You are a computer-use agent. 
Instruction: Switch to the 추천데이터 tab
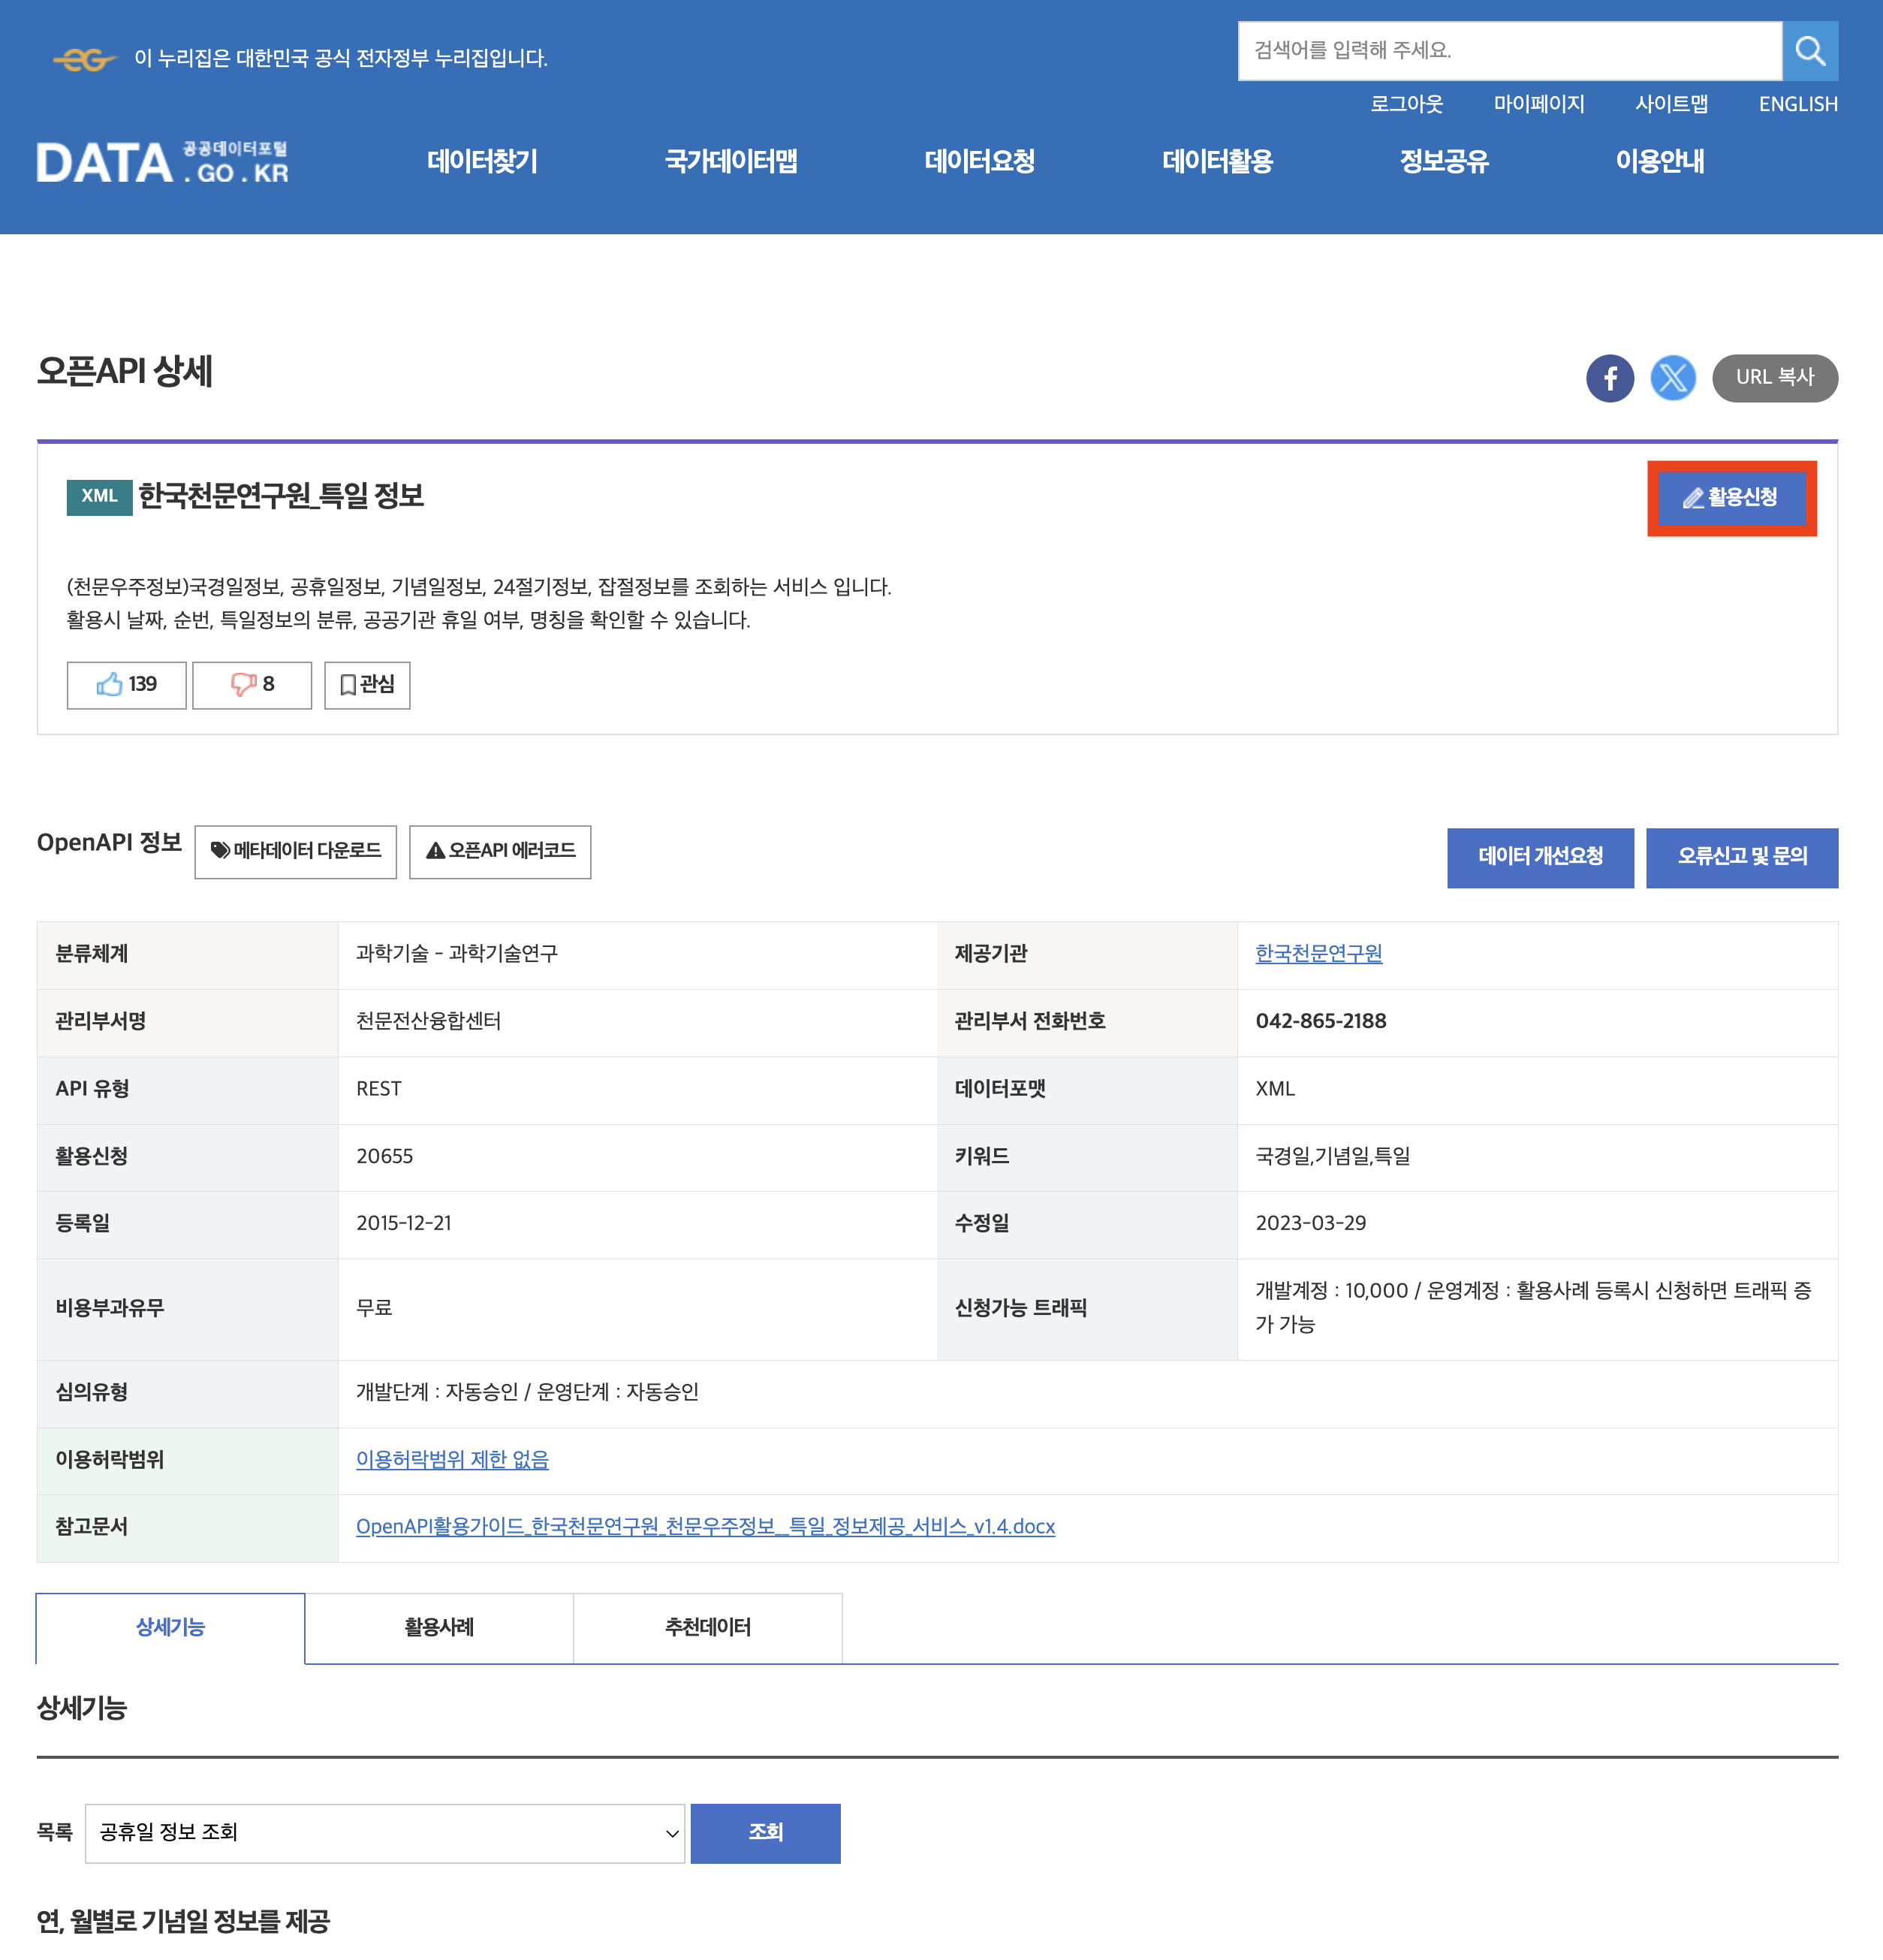click(x=707, y=1628)
